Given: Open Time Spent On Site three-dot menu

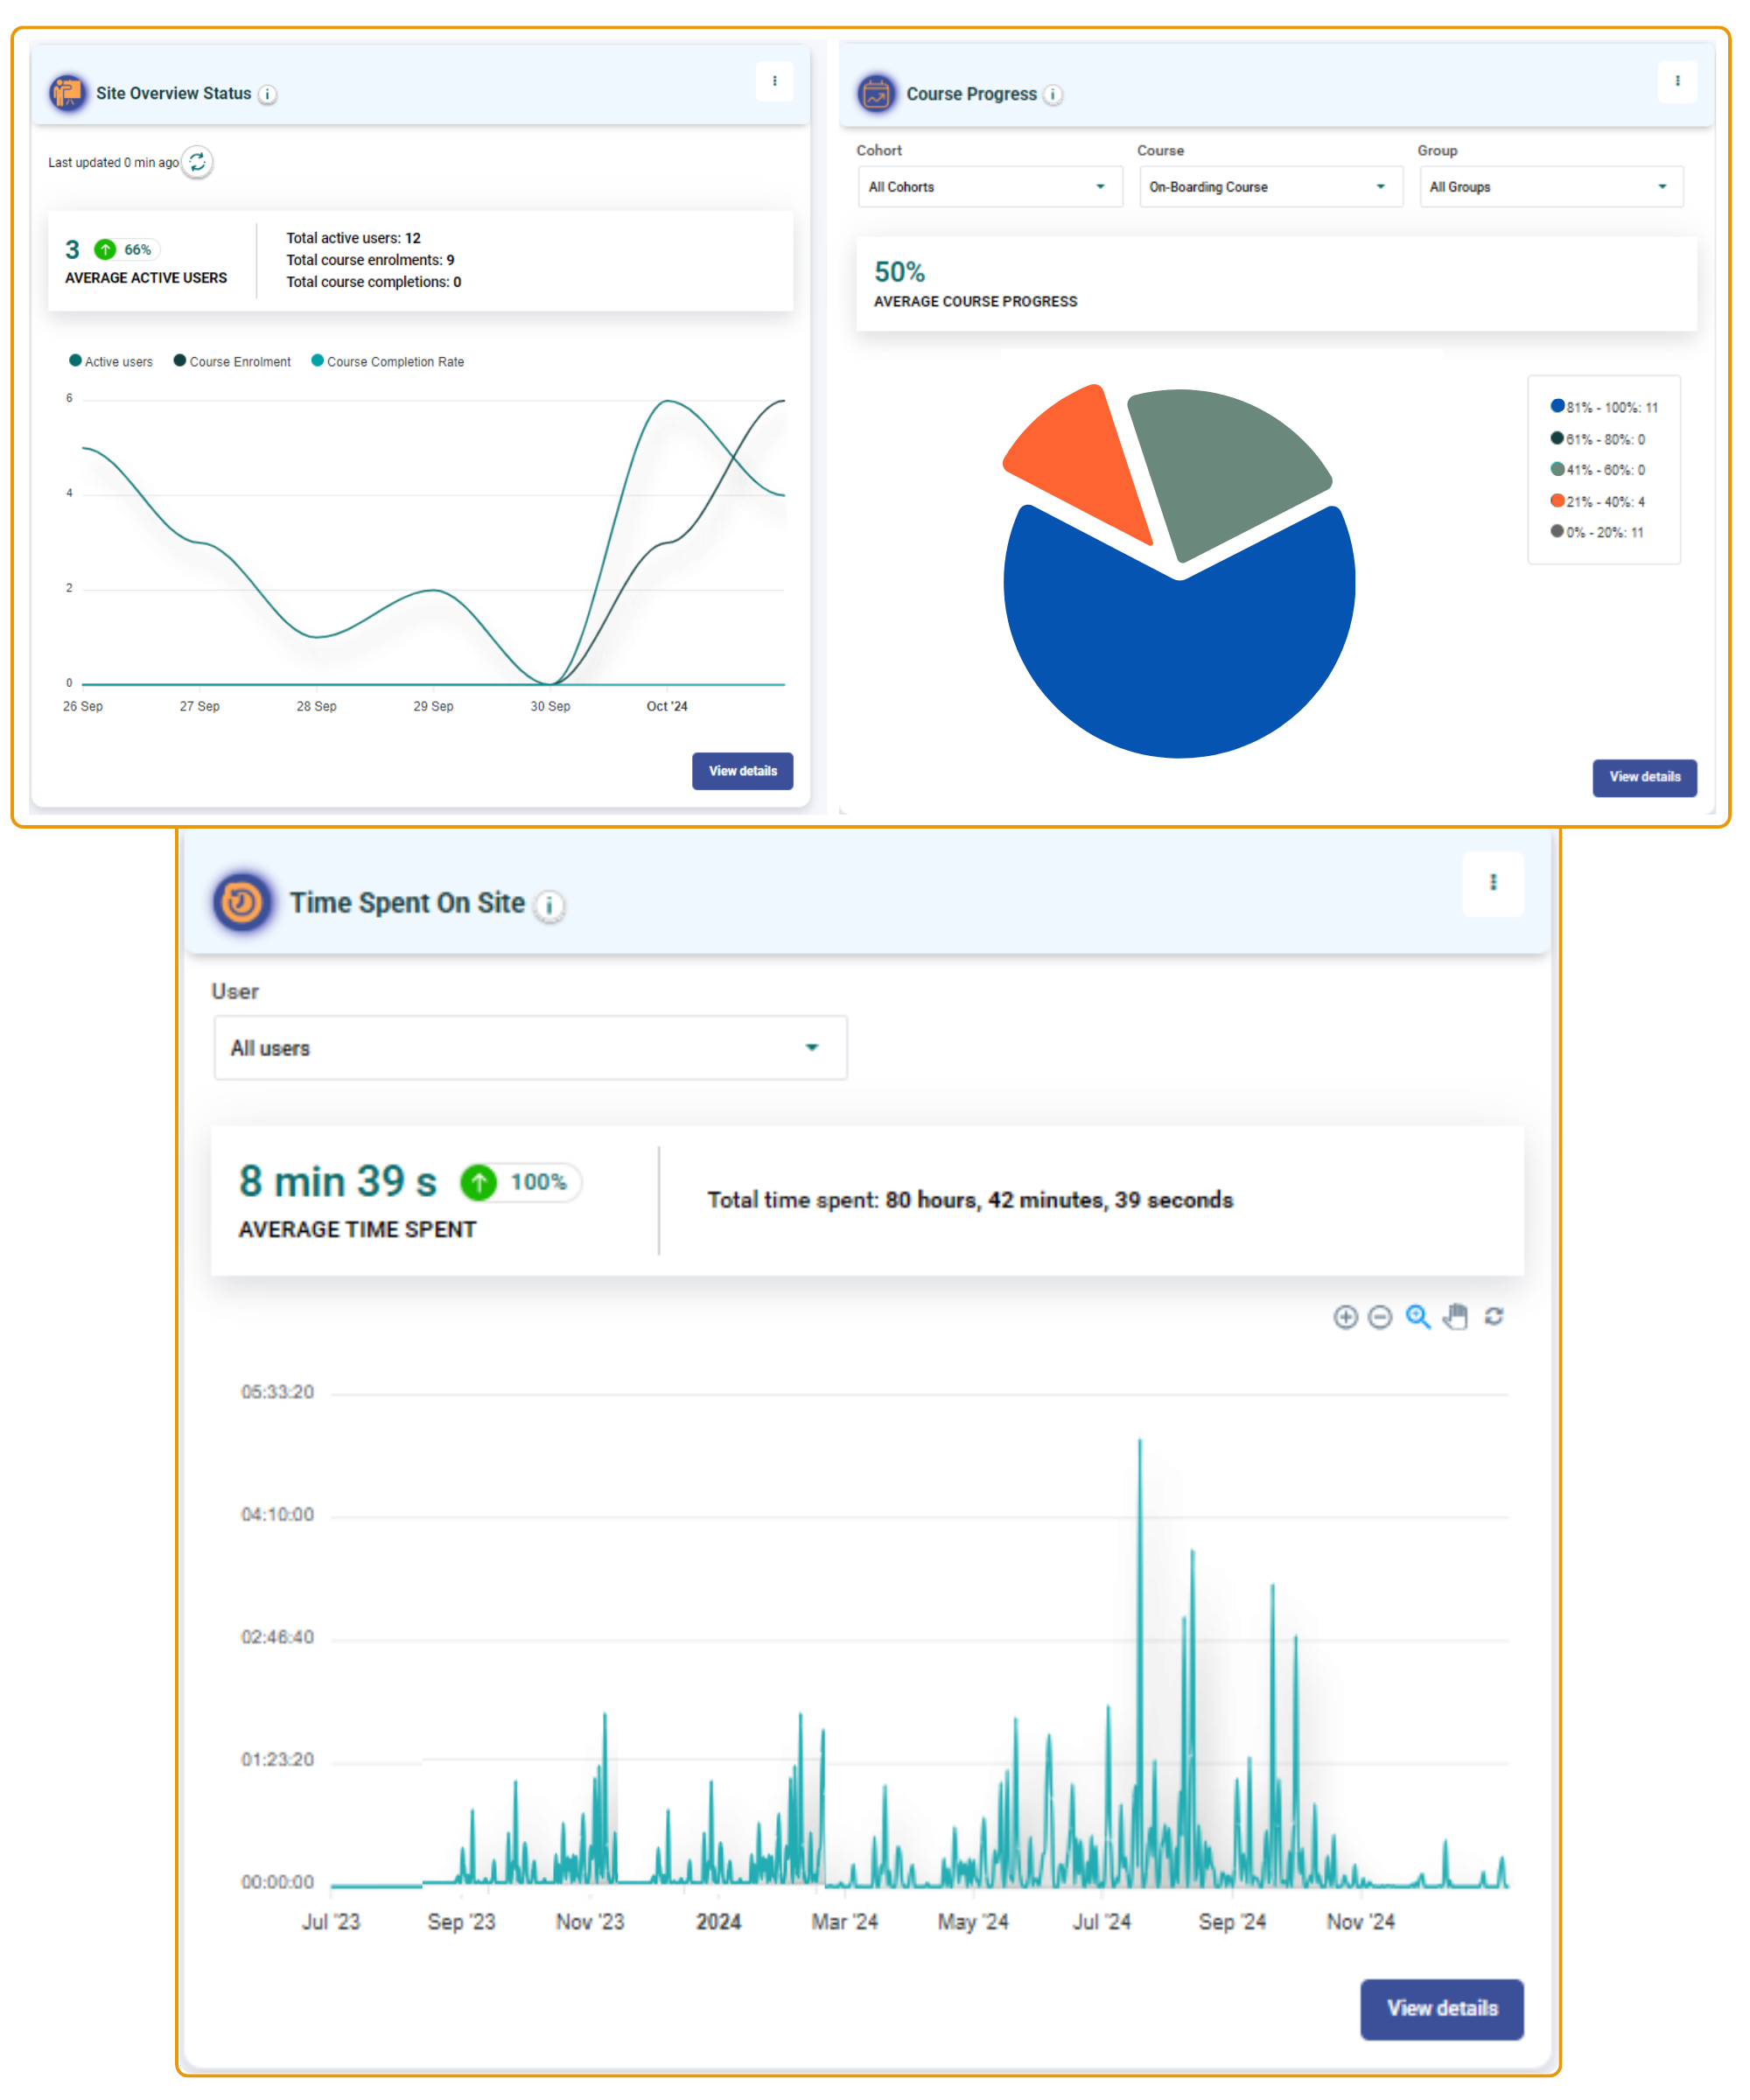Looking at the screenshot, I should (x=1493, y=882).
